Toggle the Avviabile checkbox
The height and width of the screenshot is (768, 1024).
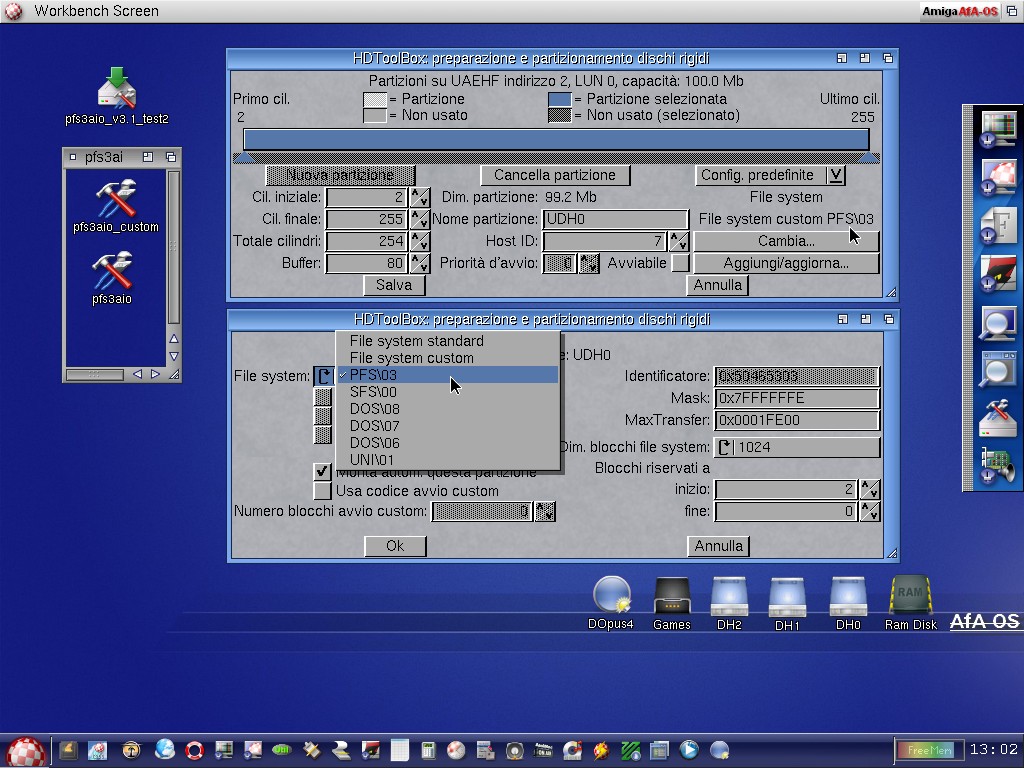pyautogui.click(x=680, y=263)
